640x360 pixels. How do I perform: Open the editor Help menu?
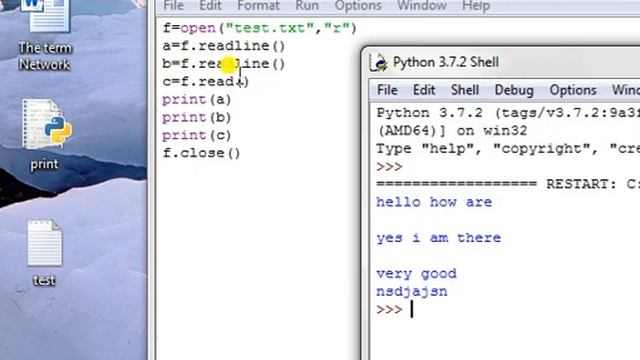pyautogui.click(x=476, y=6)
